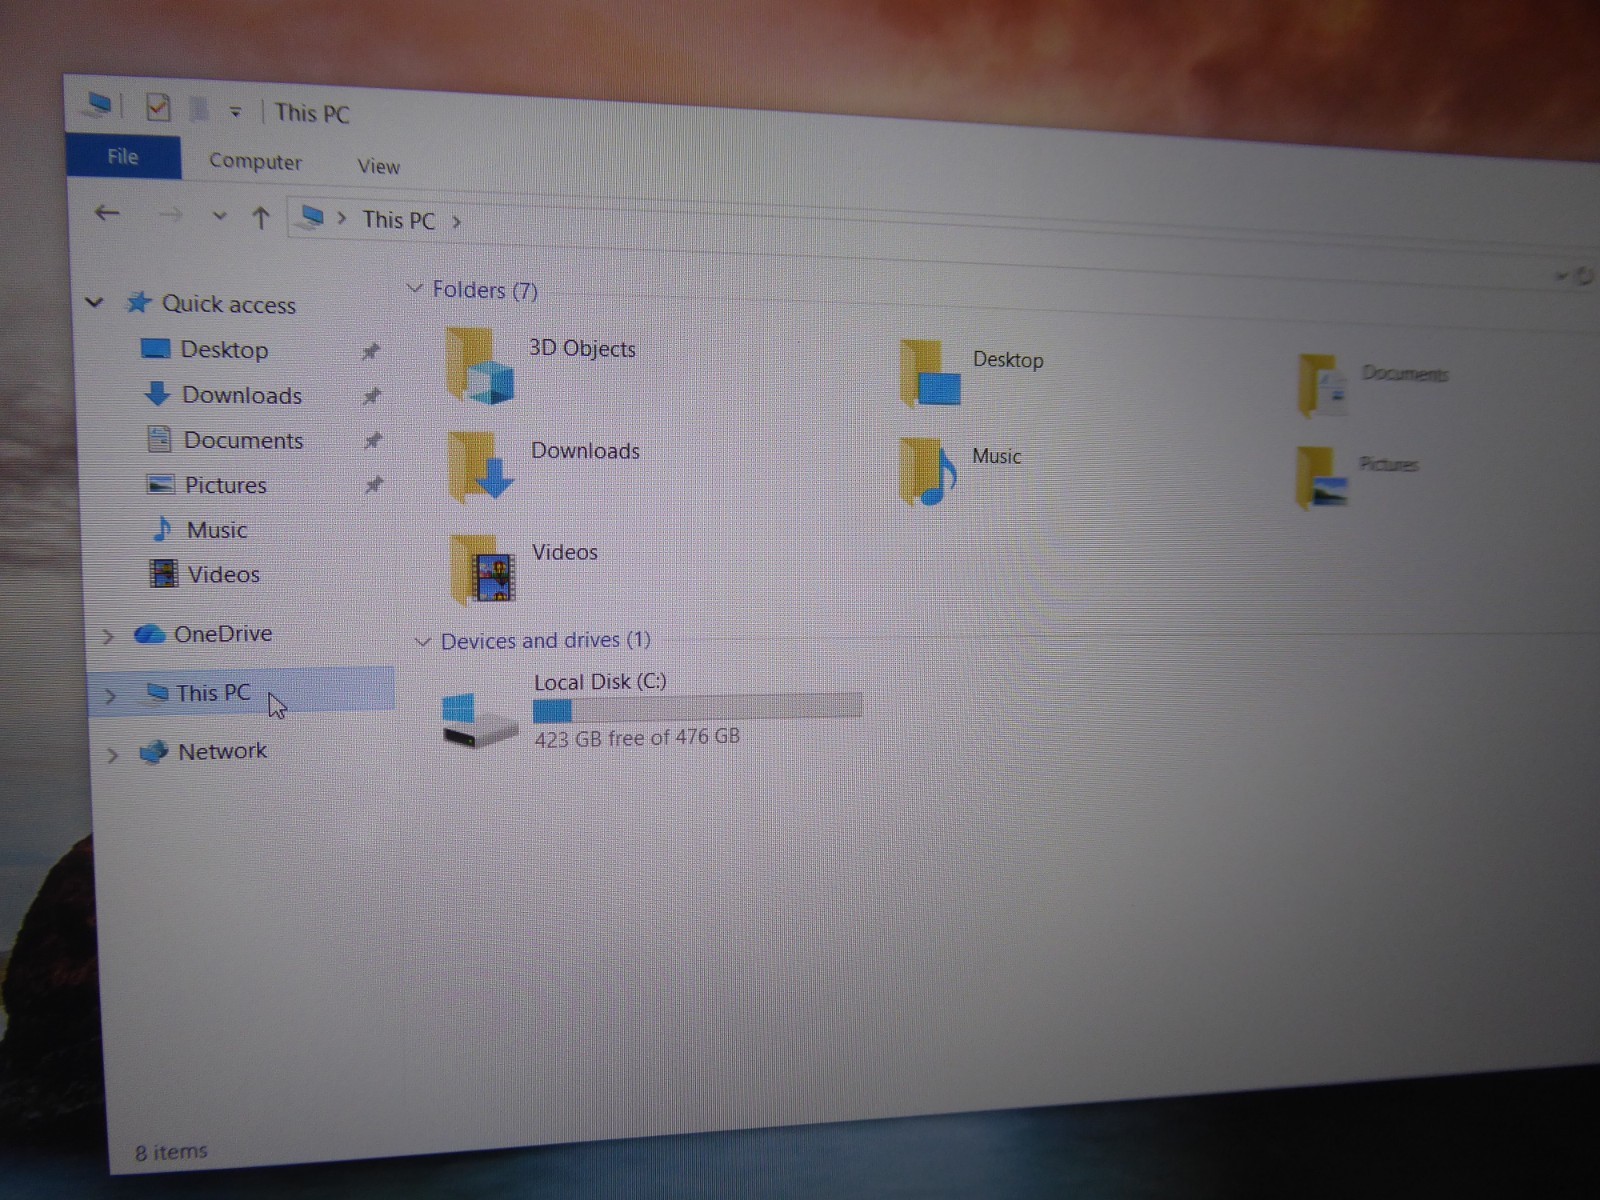This screenshot has height=1200, width=1600.
Task: Open Pictures in Quick access
Action: tap(226, 485)
